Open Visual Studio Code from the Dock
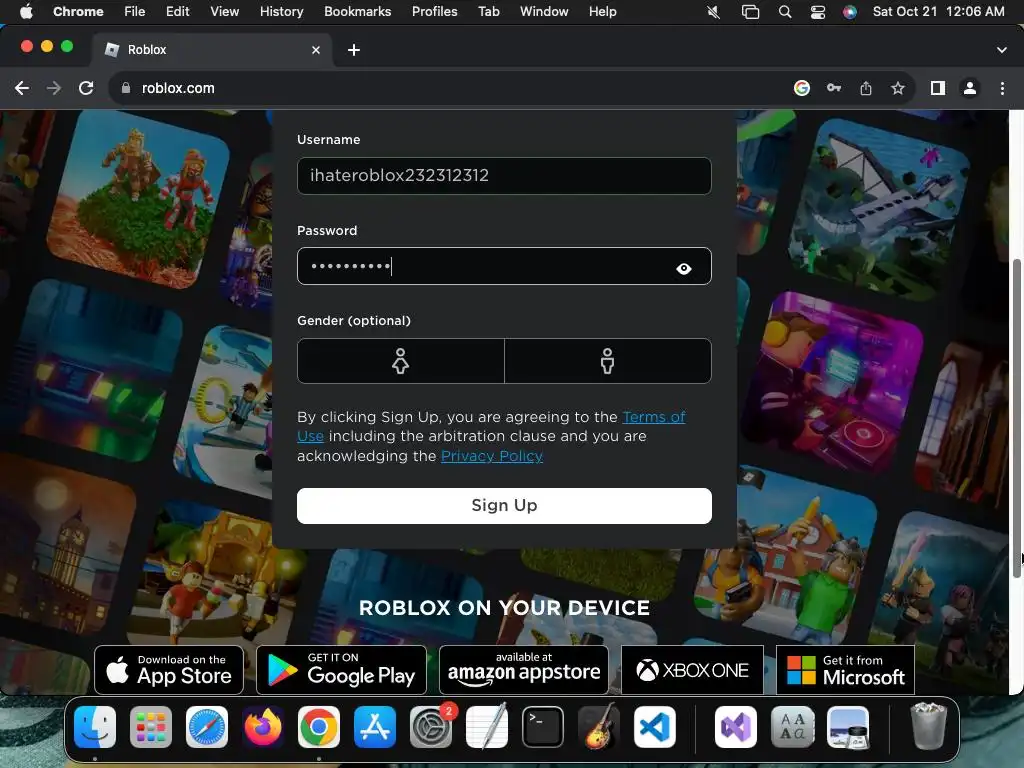Screen dimensions: 1024x768 click(x=655, y=727)
